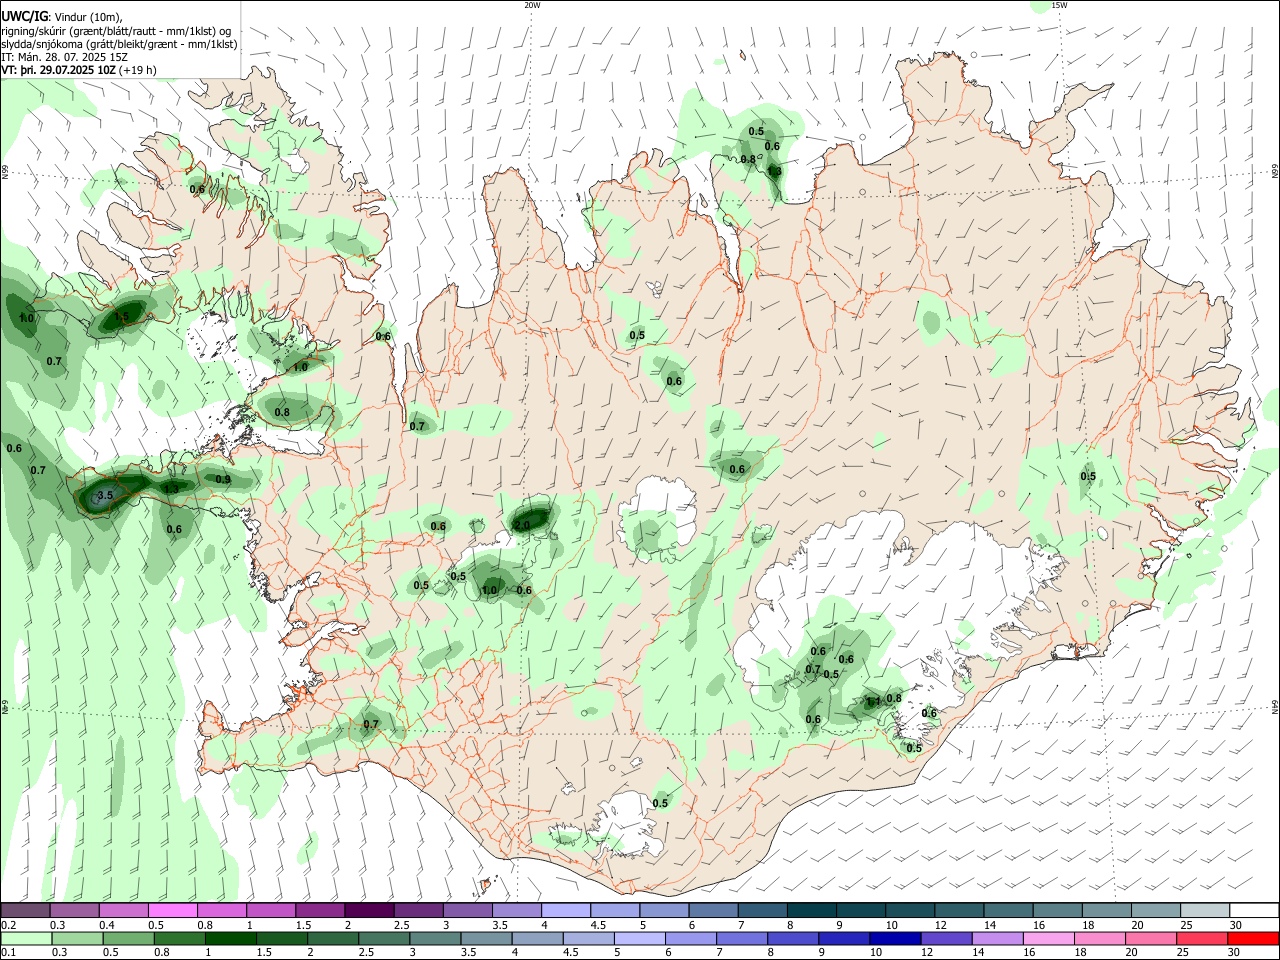Pick lower legend swatch between 0.1 and 0.3
The height and width of the screenshot is (960, 1280).
[x=25, y=938]
